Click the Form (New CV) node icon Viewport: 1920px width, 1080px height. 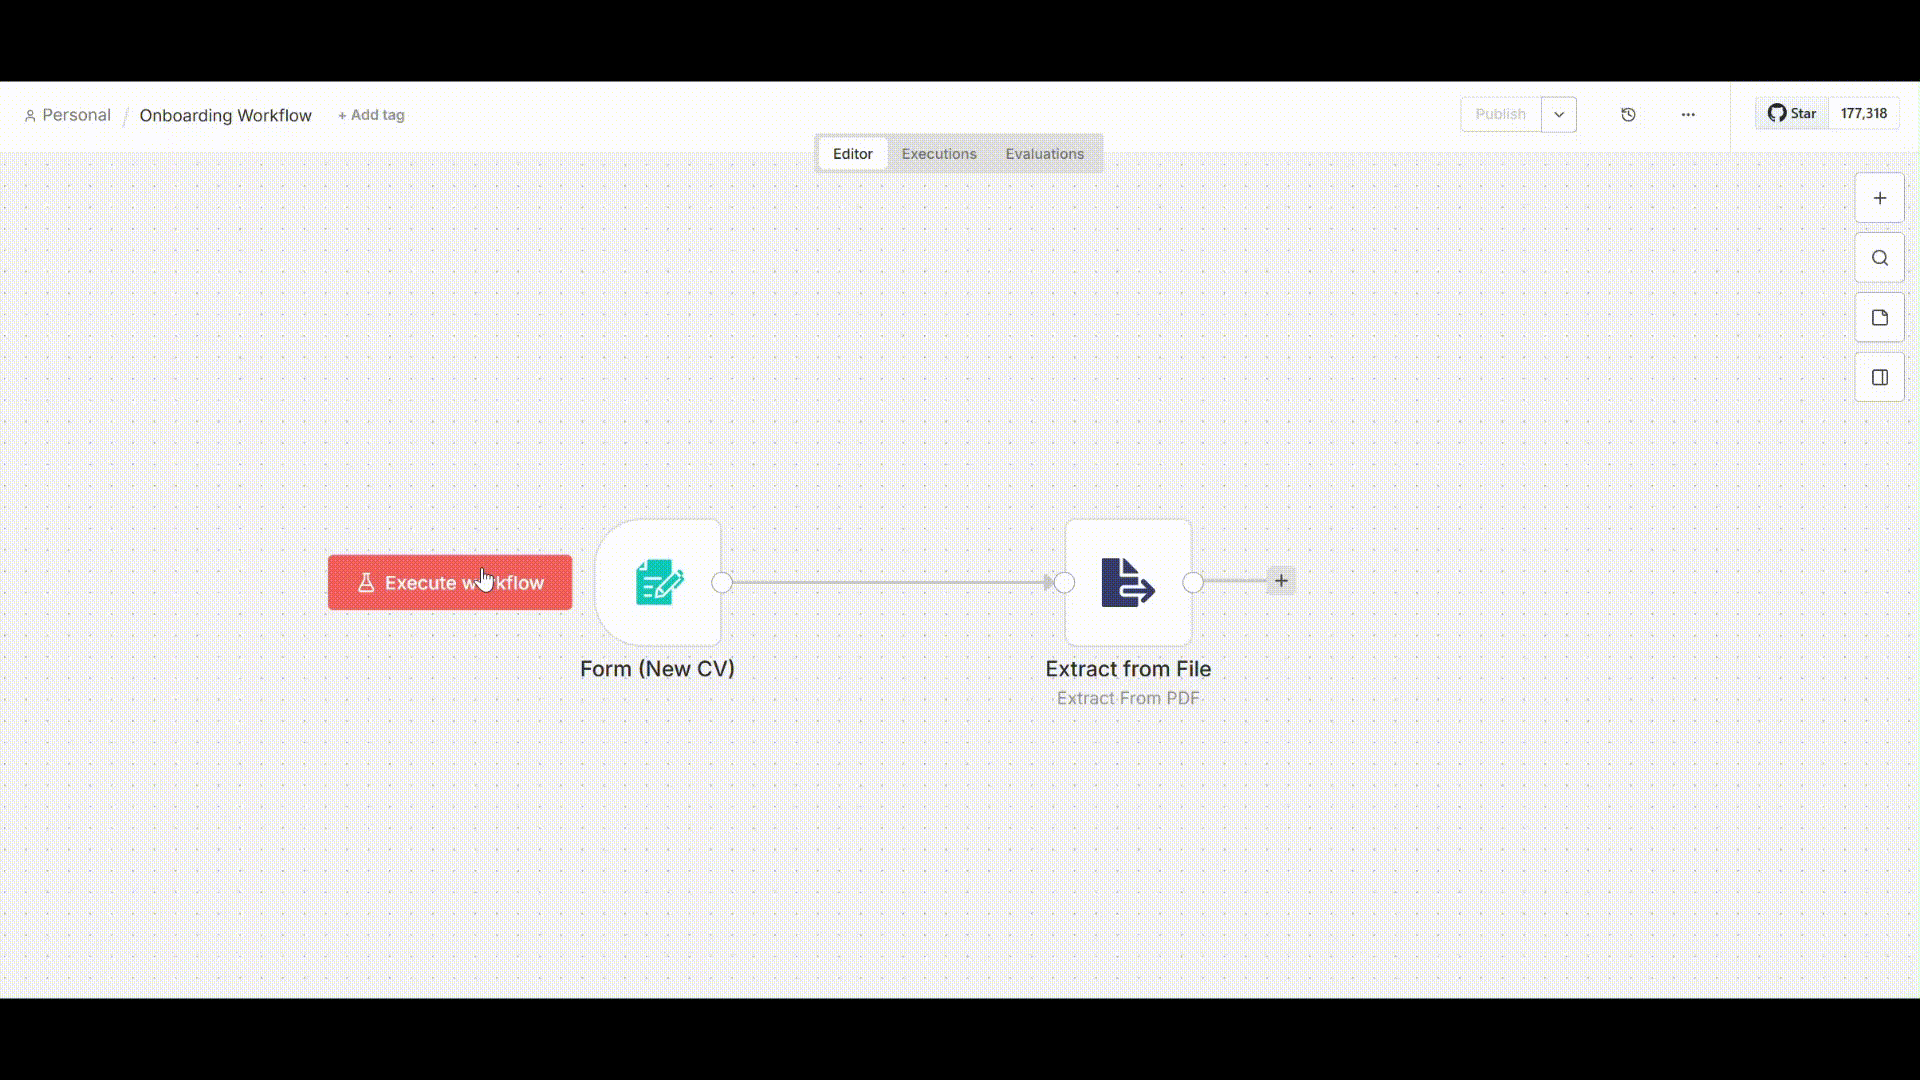(x=658, y=582)
